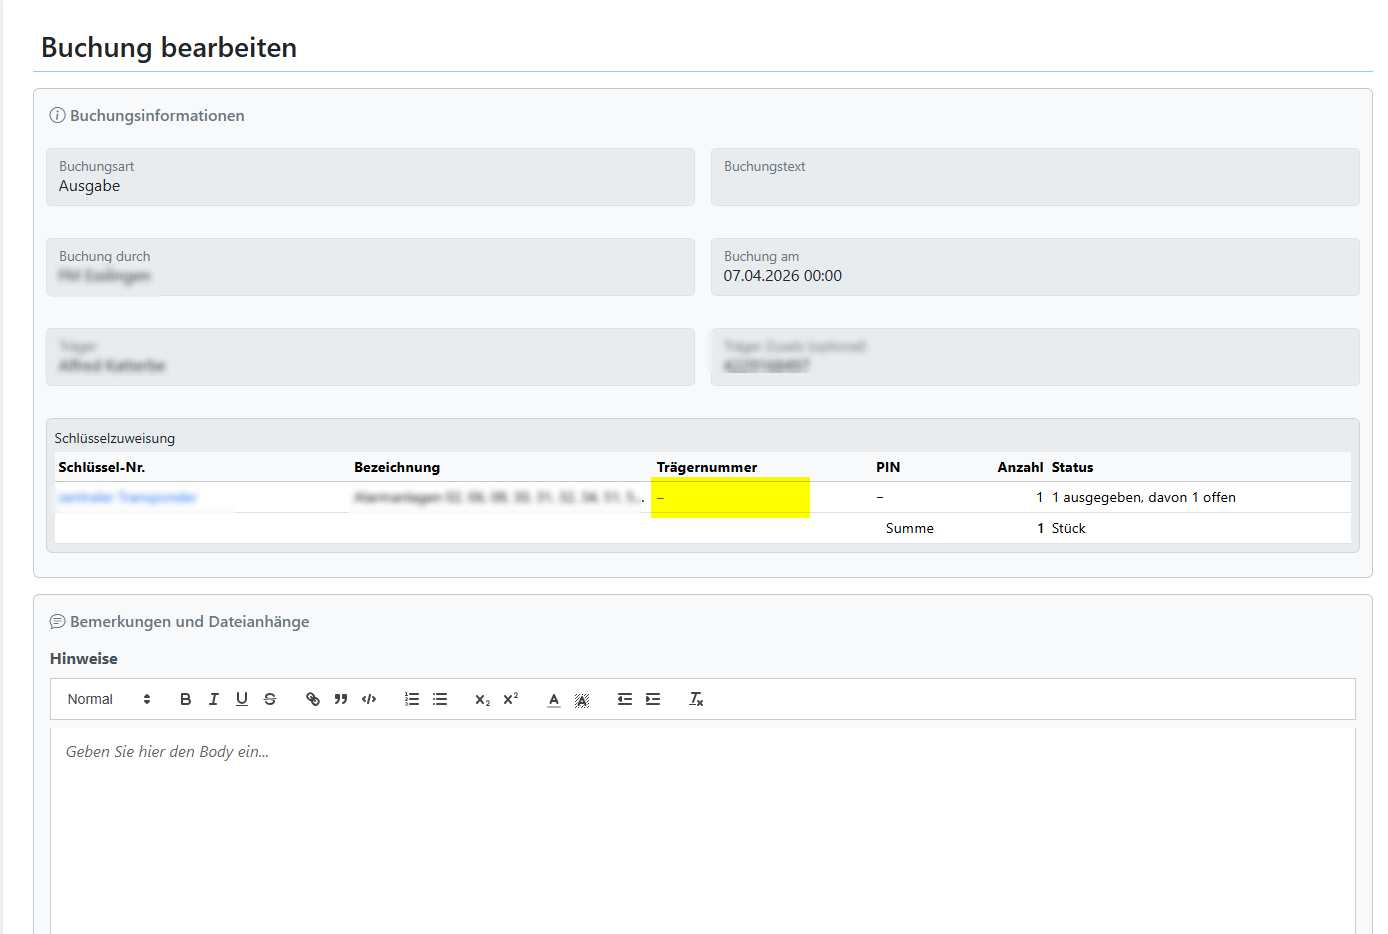
Task: Click the Buchungsinformationen info icon
Action: 58,116
